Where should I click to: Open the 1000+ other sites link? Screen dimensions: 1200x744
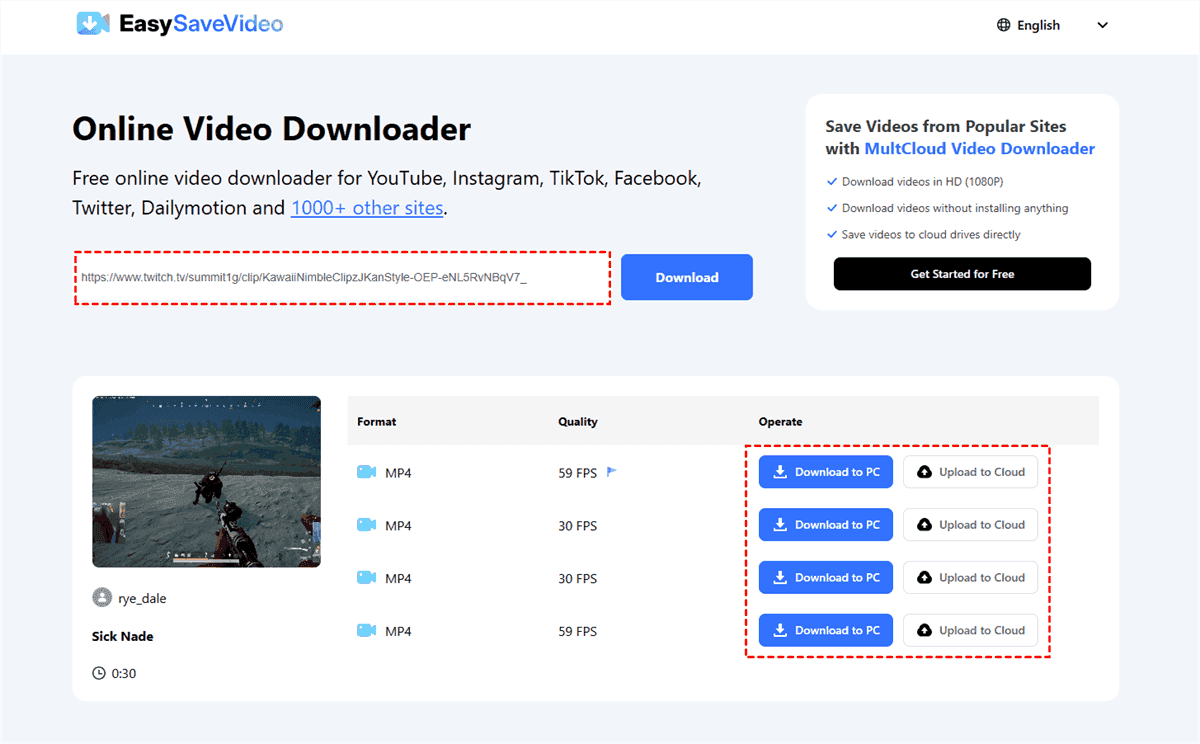(367, 208)
